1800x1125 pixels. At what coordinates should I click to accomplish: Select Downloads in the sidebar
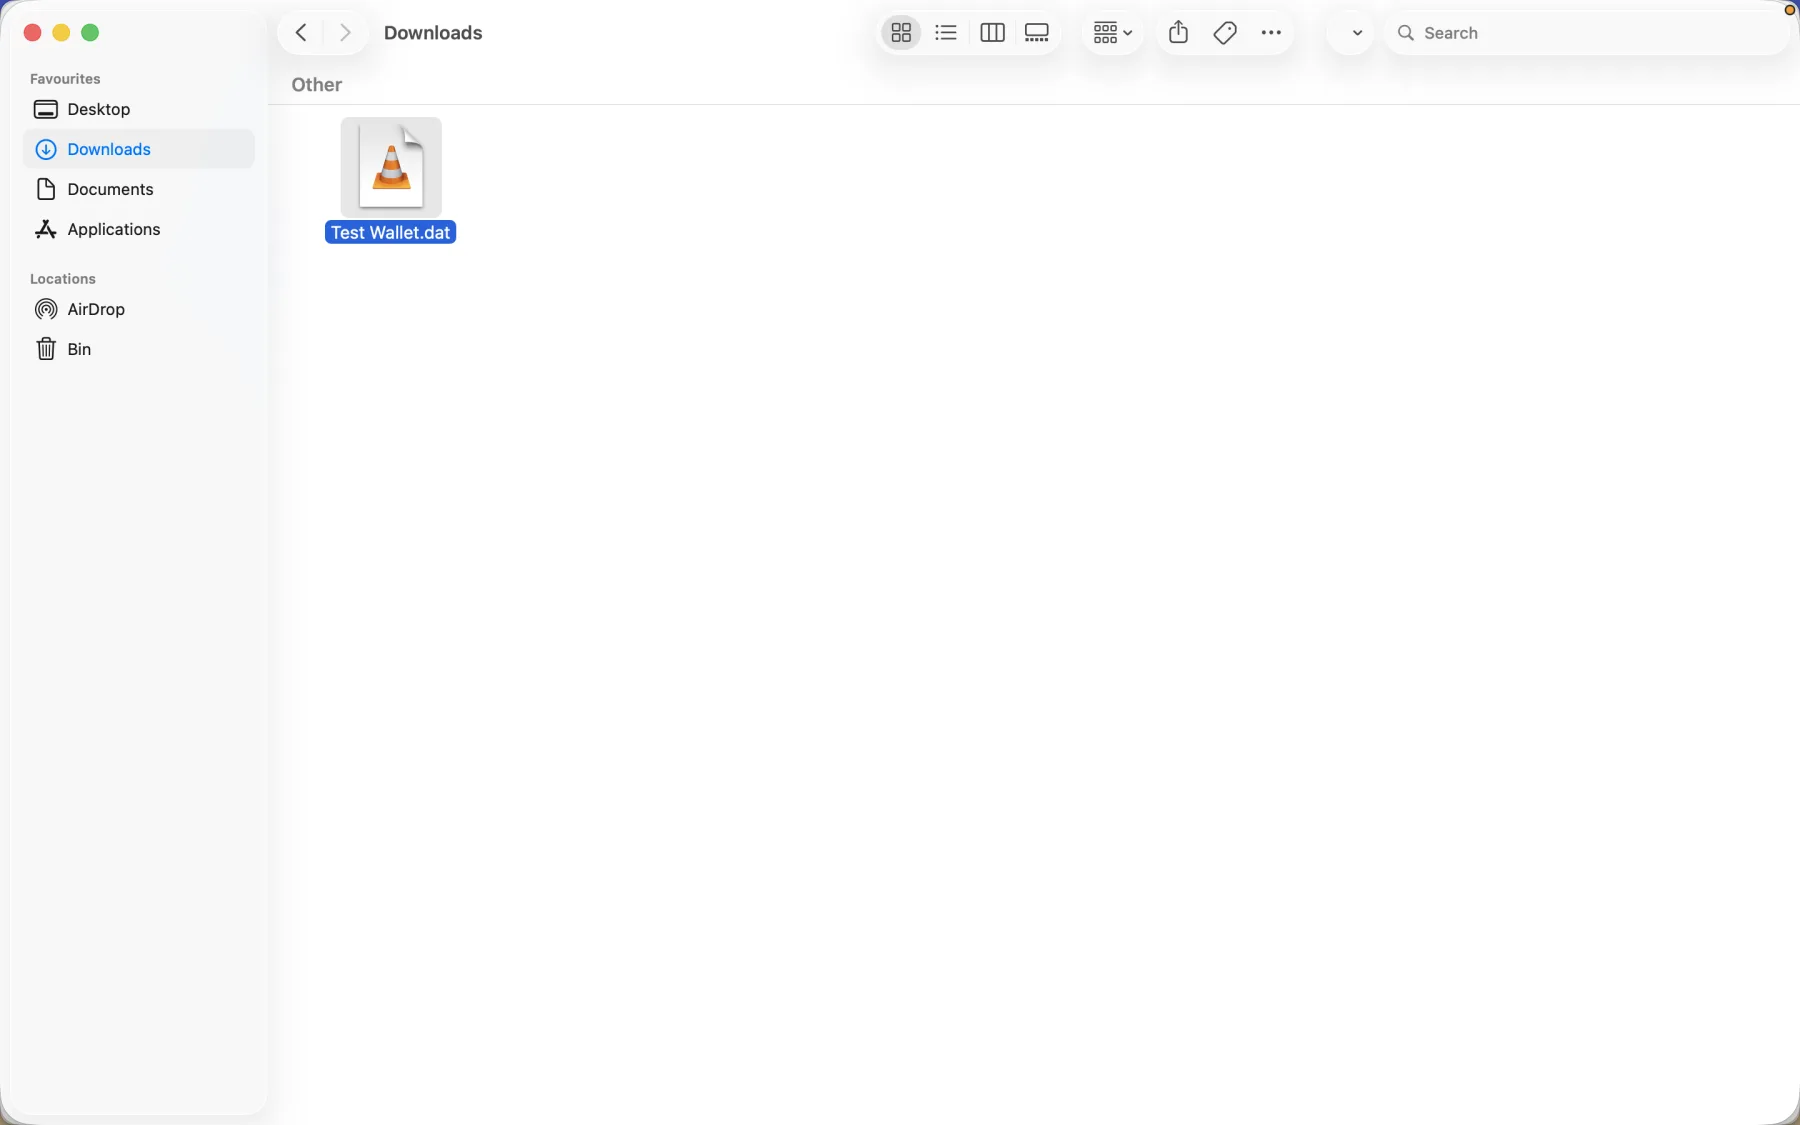tap(138, 149)
